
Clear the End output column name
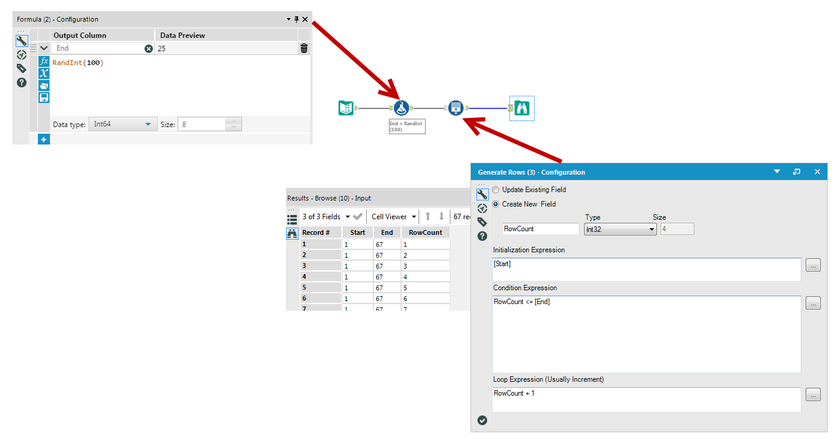(x=148, y=49)
